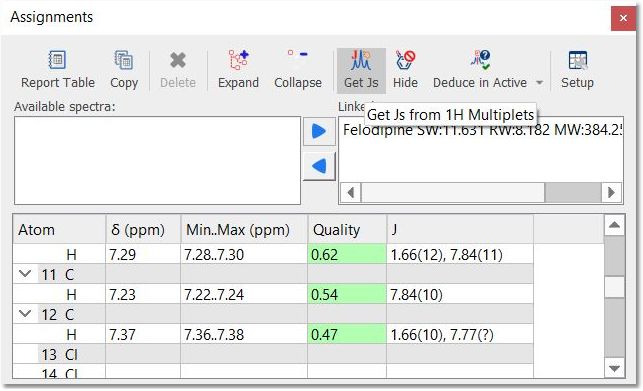Select the shift value 7.29
Image resolution: width=643 pixels, height=391 pixels.
(x=143, y=254)
